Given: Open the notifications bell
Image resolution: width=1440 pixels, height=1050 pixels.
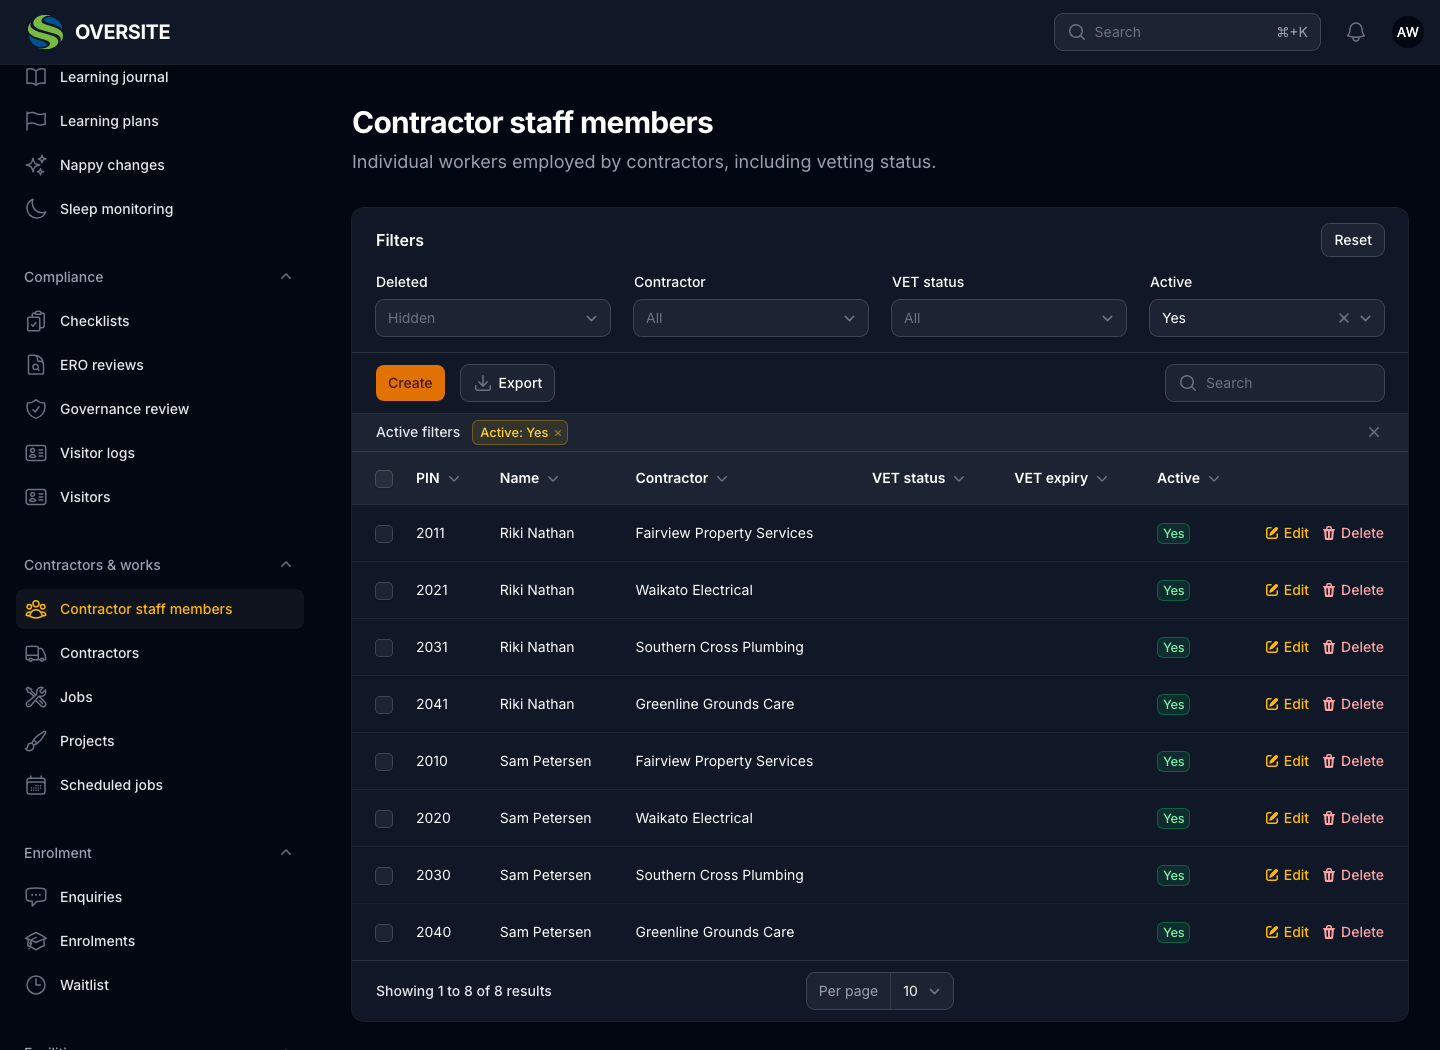Looking at the screenshot, I should [1356, 32].
